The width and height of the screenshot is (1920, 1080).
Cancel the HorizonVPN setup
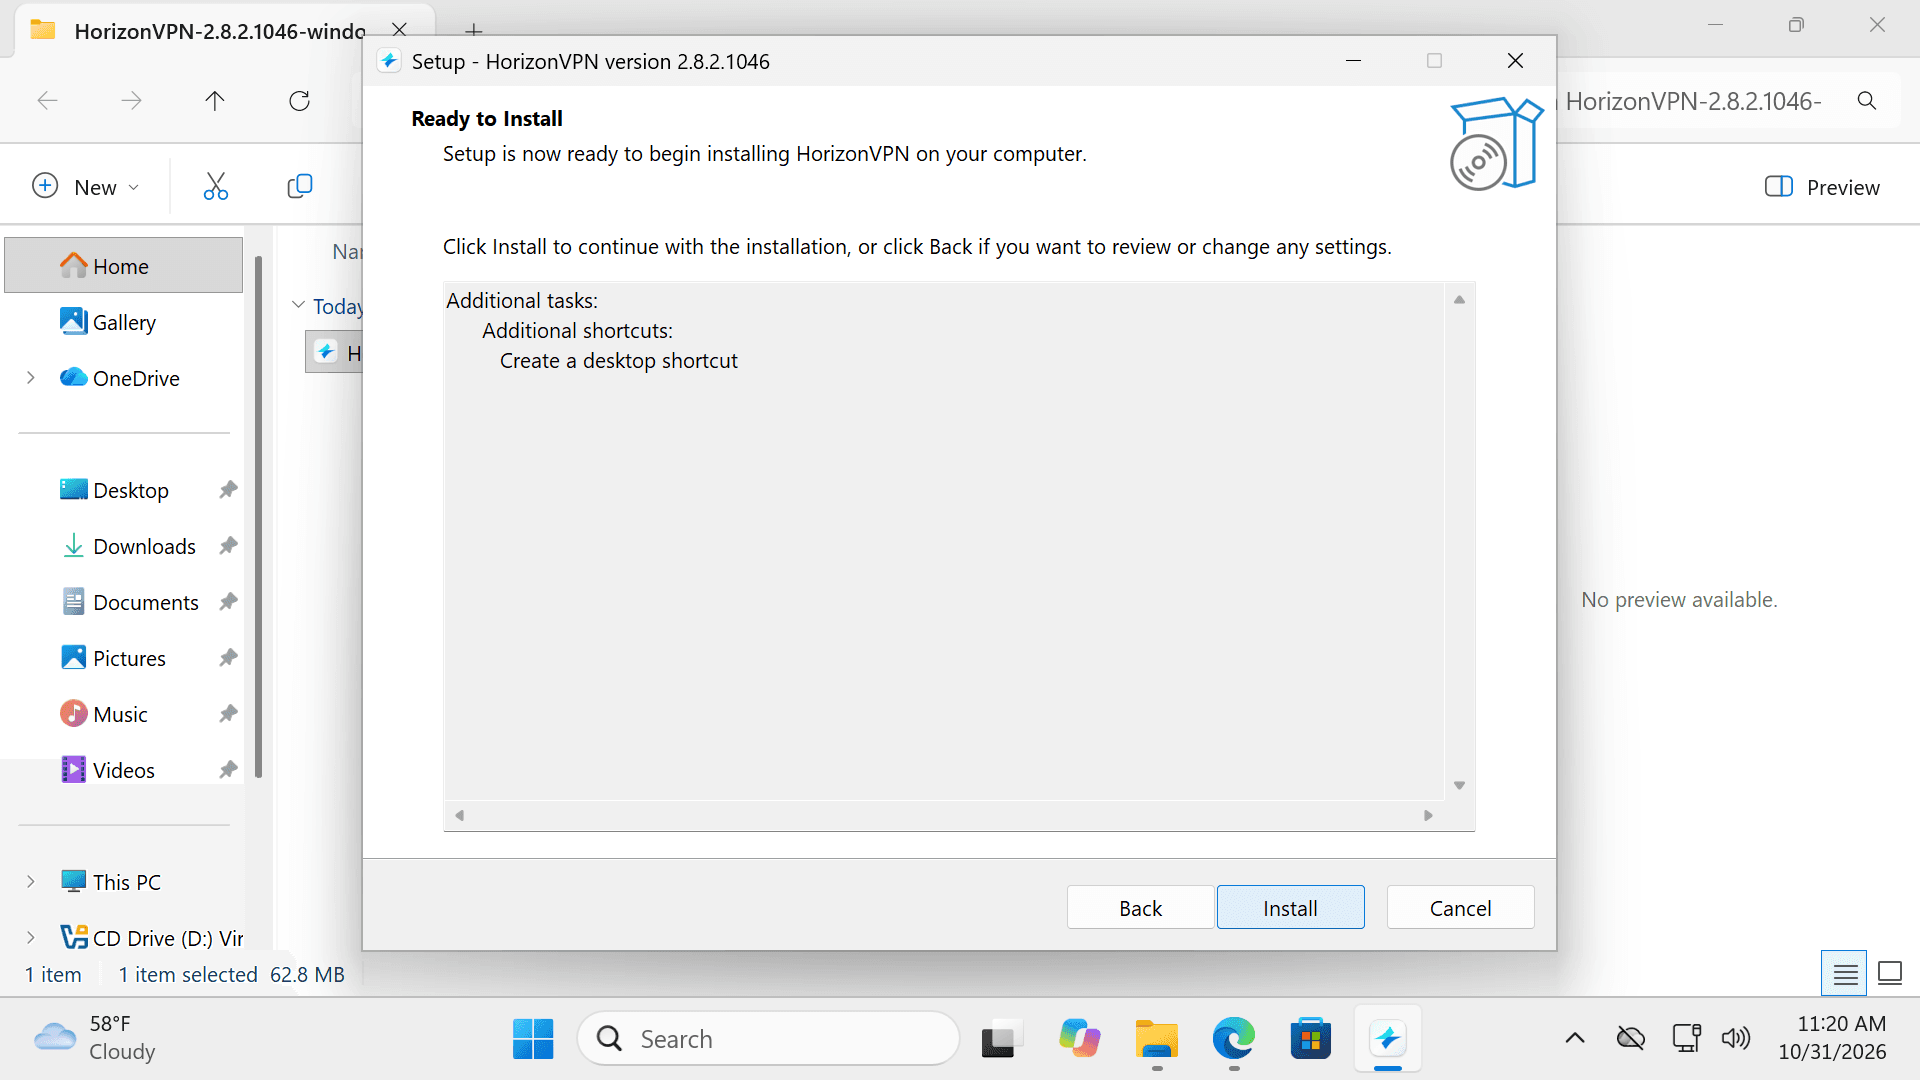1460,908
